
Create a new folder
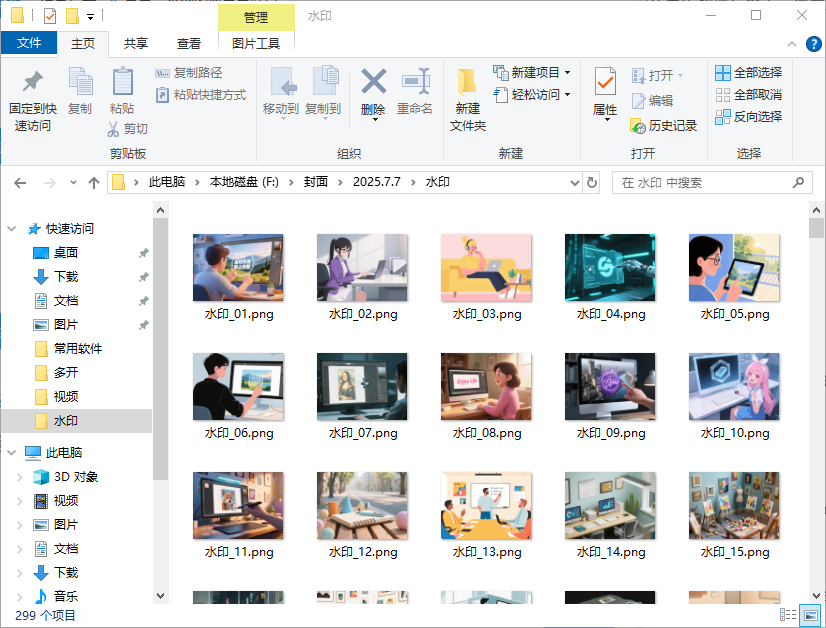click(467, 103)
